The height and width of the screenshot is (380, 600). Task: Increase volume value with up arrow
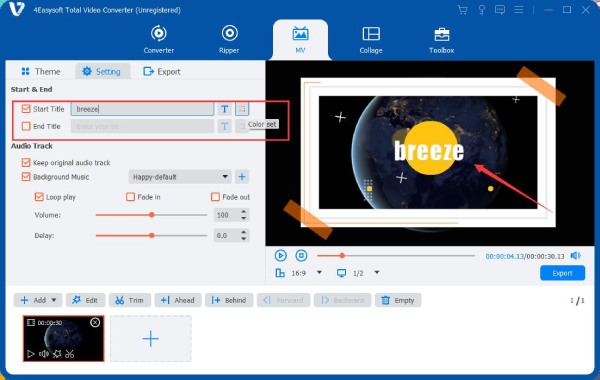pyautogui.click(x=244, y=212)
